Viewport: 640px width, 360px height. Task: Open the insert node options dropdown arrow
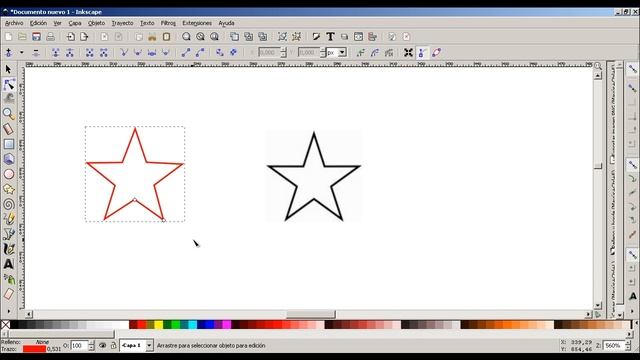coord(22,53)
